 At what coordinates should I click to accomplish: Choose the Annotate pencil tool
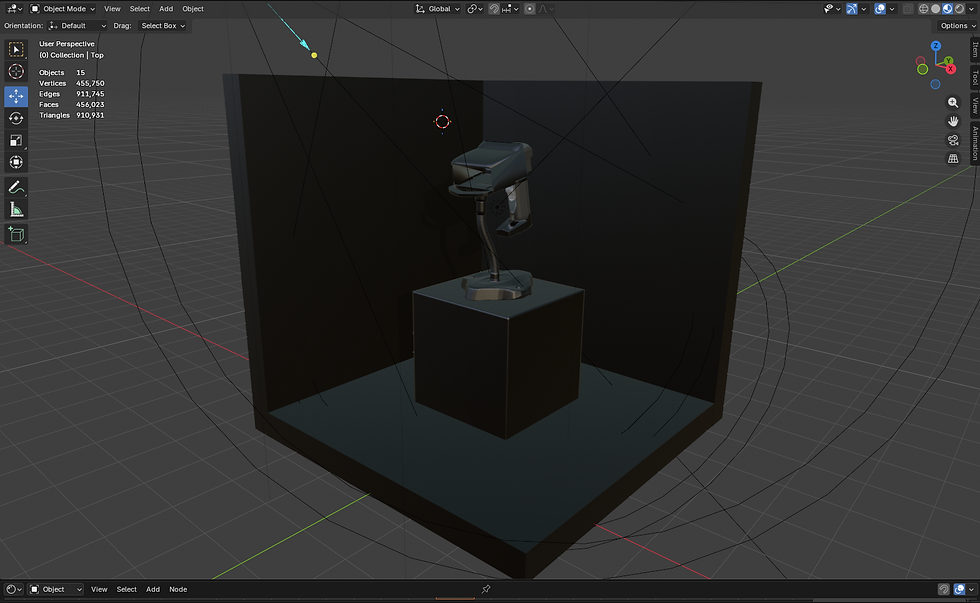[x=16, y=187]
